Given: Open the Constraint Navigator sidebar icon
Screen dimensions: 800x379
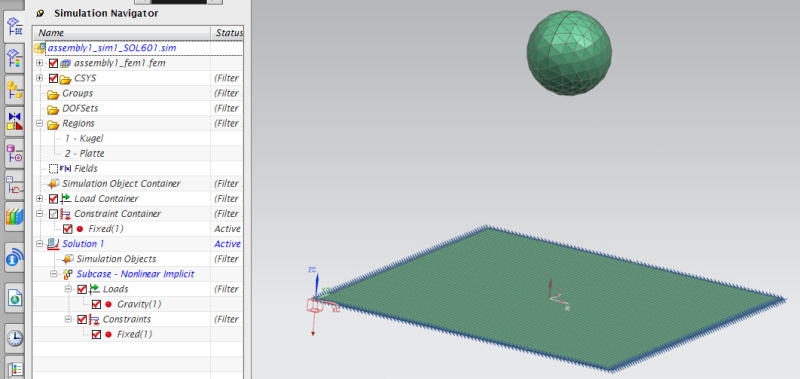Looking at the screenshot, I should (14, 121).
